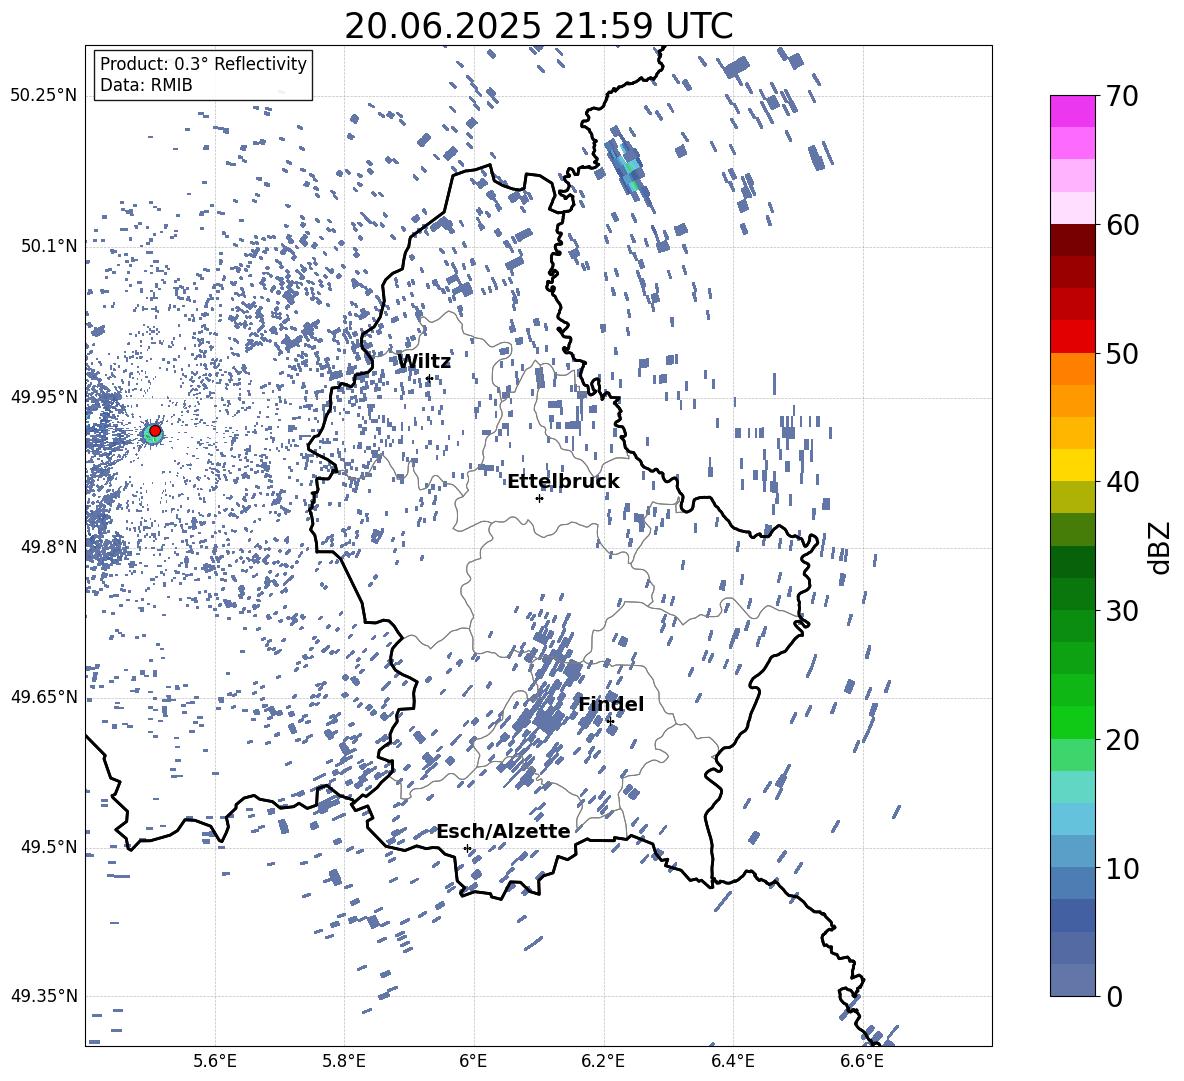Click the 'Data: RMIB' legend text
The width and height of the screenshot is (1184, 1081).
tap(146, 85)
